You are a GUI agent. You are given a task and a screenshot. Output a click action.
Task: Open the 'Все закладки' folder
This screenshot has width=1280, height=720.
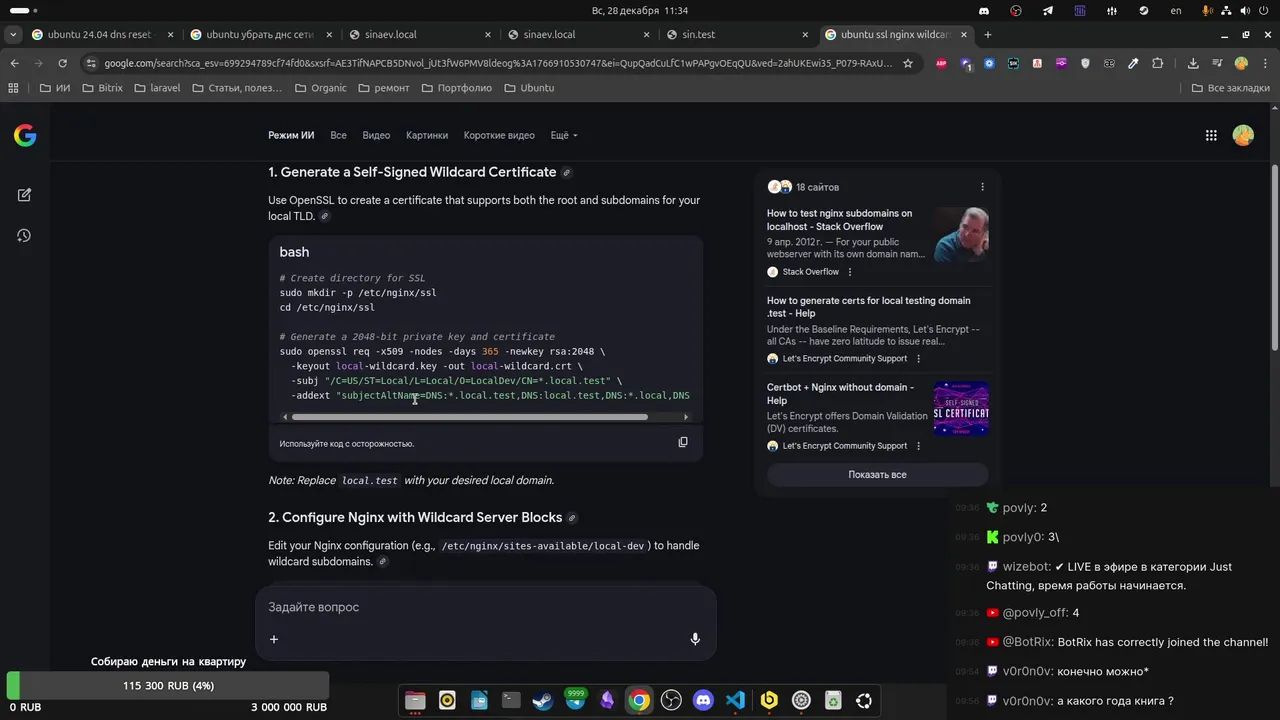[x=1230, y=88]
